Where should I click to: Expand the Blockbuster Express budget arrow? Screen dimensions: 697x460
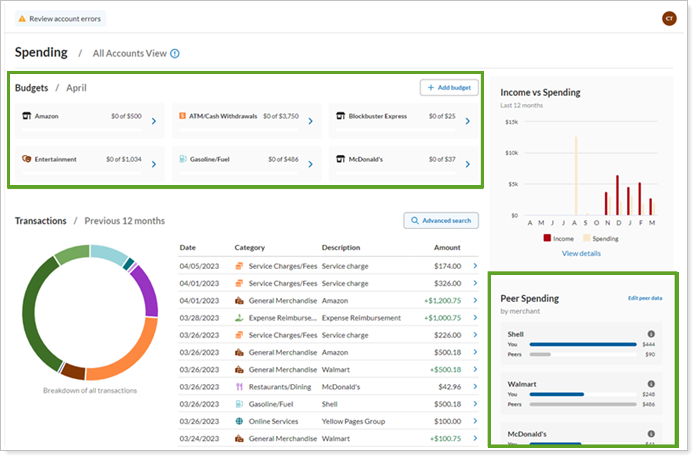467,122
